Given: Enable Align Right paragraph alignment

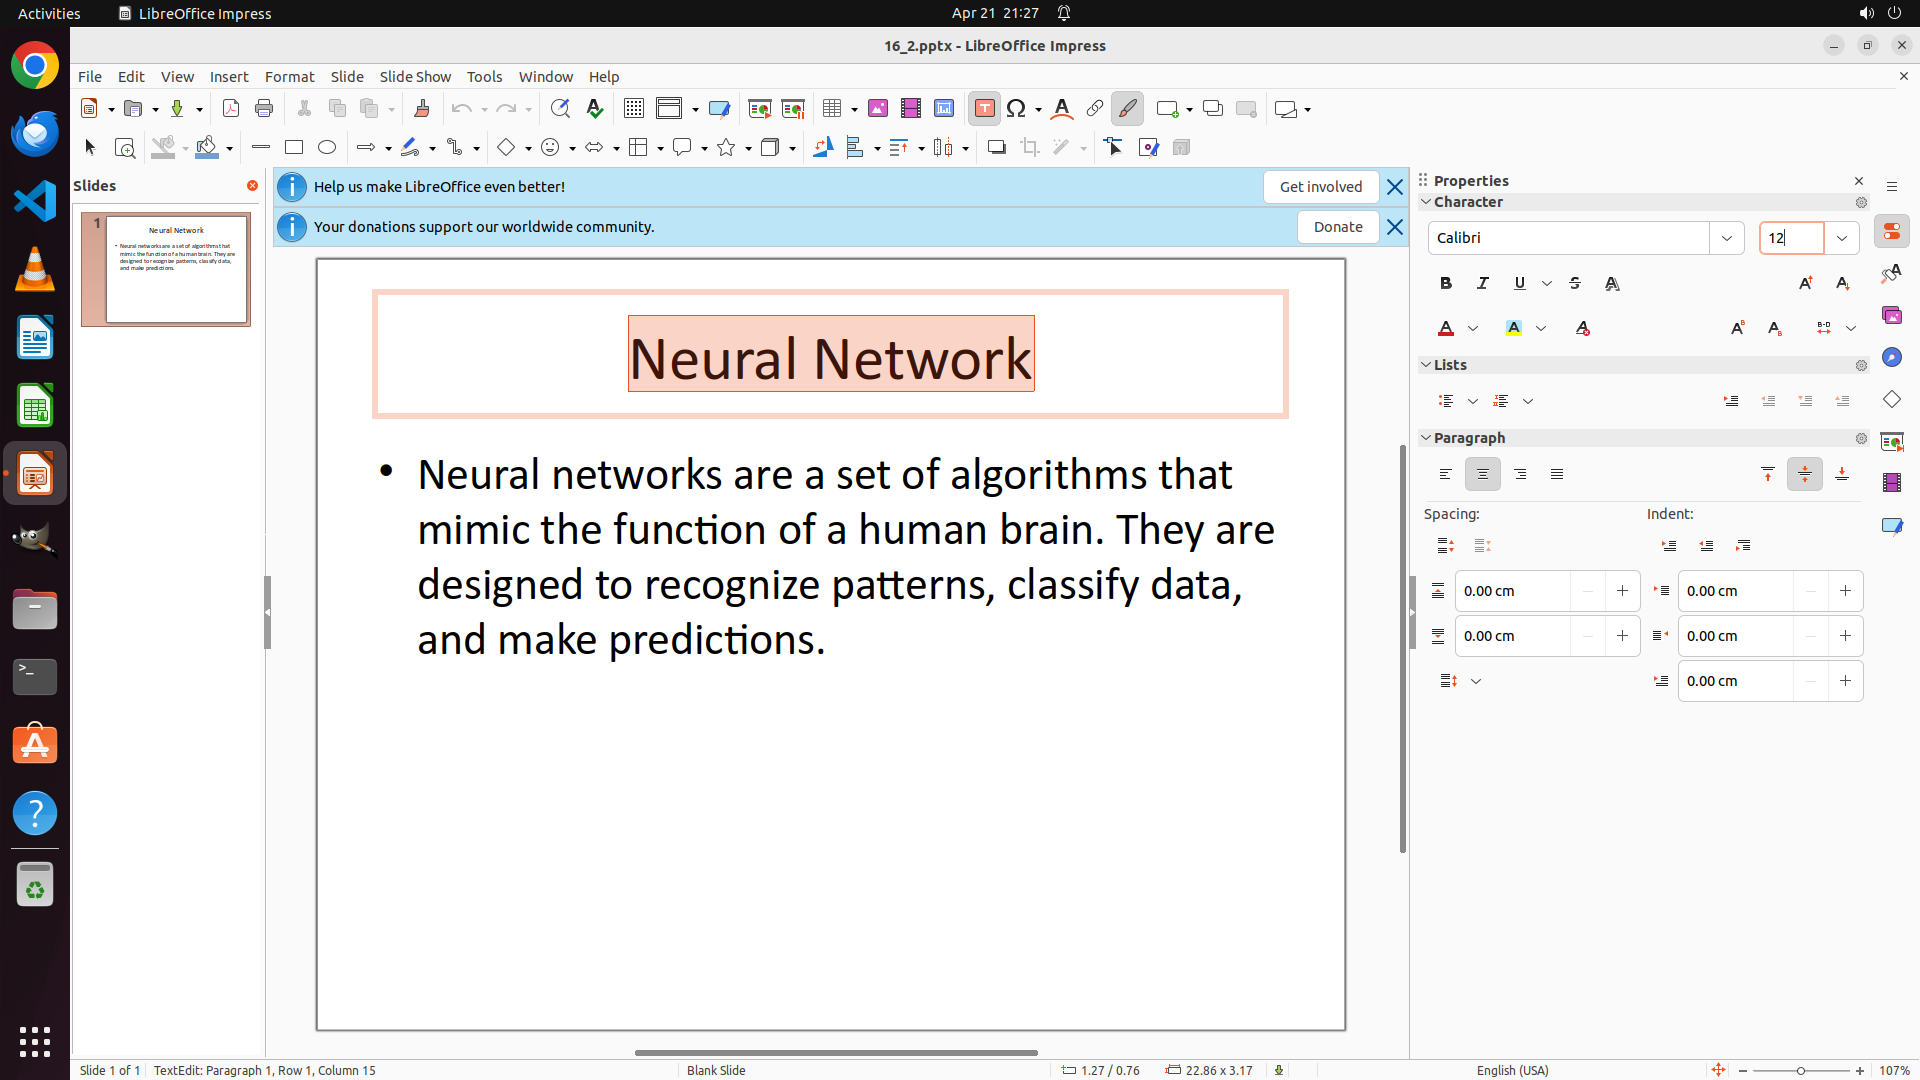Looking at the screenshot, I should [1520, 474].
